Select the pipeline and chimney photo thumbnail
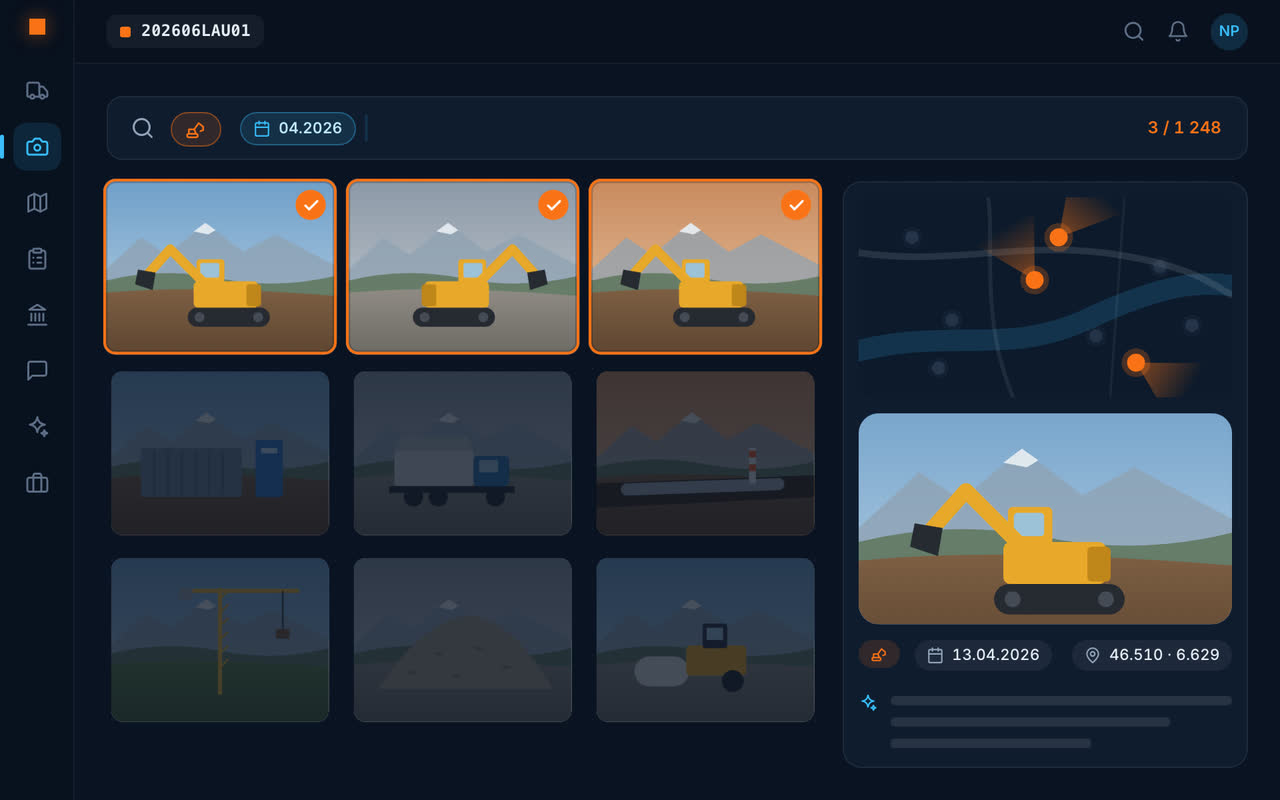 coord(705,453)
